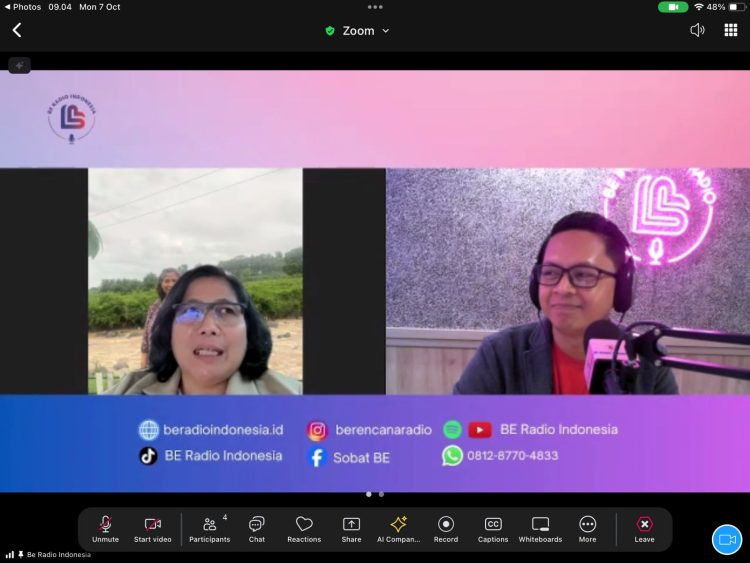750x563 pixels.
Task: Return to Photos app from status bar
Action: [x=22, y=7]
